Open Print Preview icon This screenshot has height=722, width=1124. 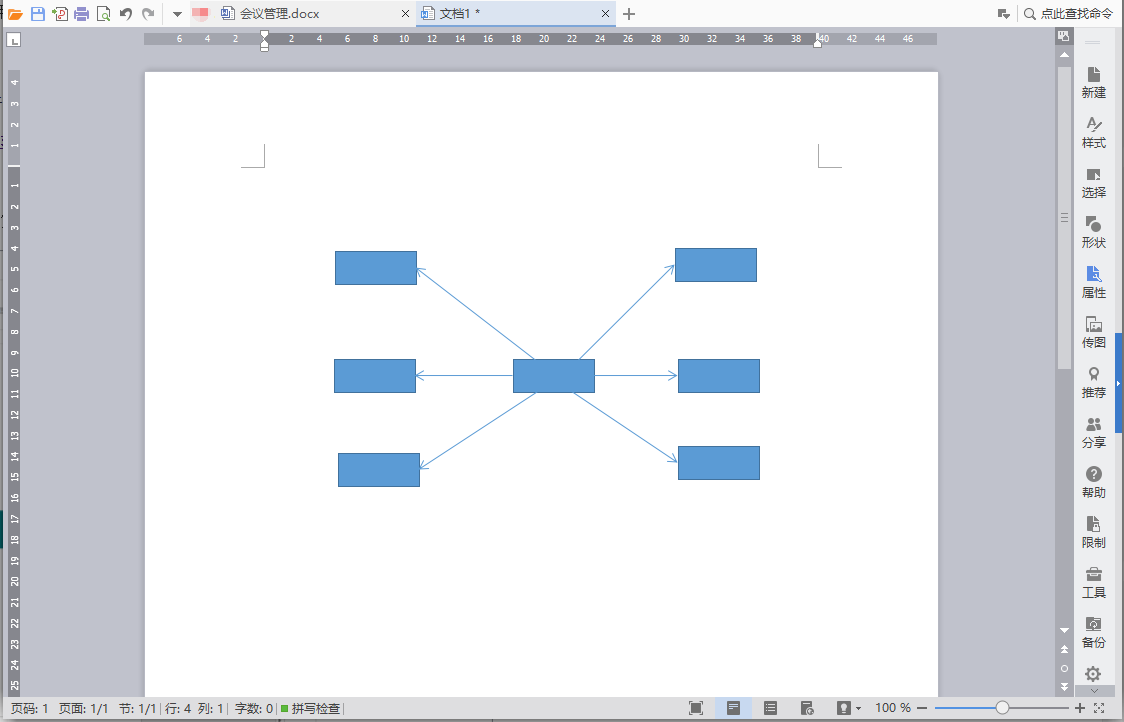tap(103, 14)
